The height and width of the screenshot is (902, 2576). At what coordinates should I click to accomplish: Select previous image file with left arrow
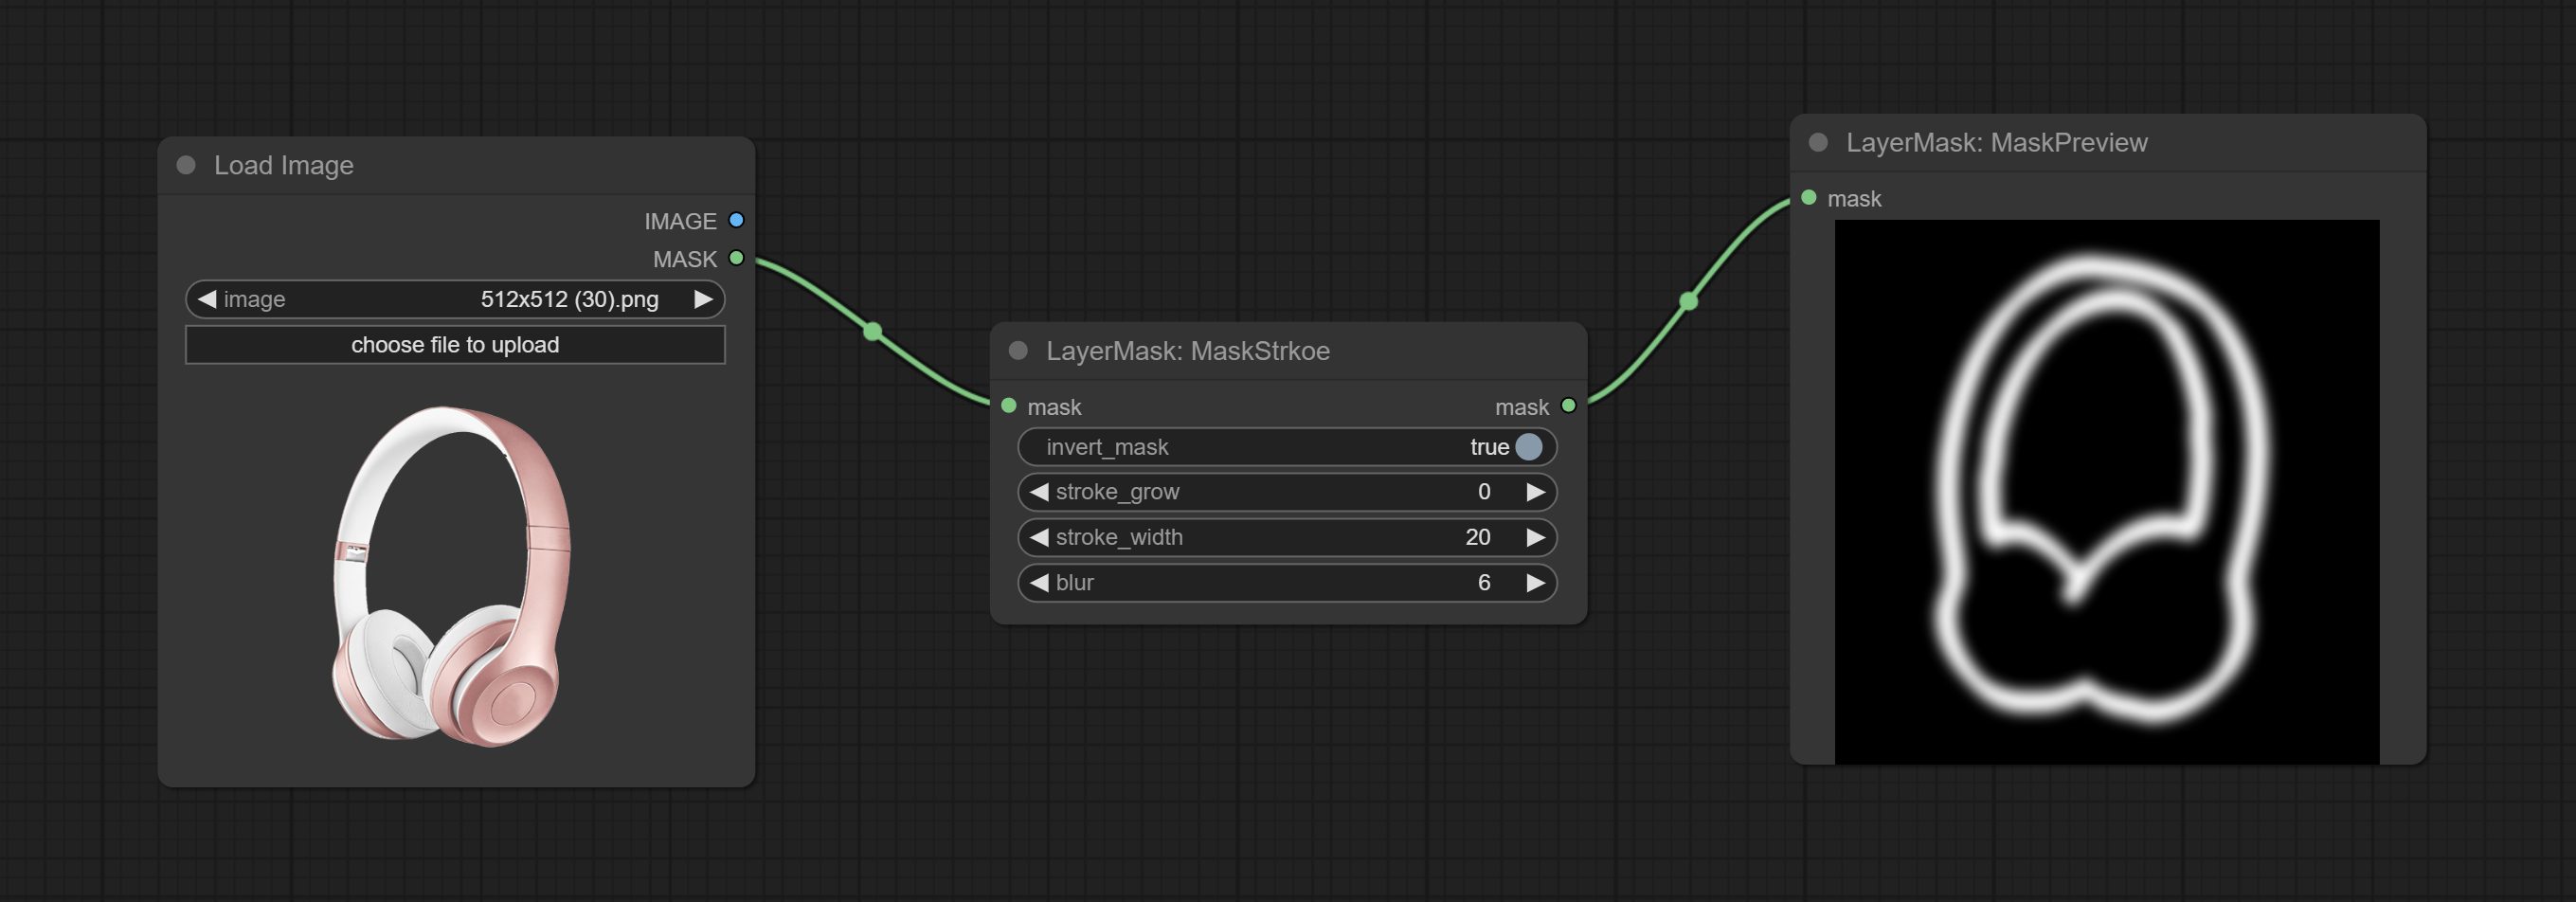pyautogui.click(x=207, y=299)
